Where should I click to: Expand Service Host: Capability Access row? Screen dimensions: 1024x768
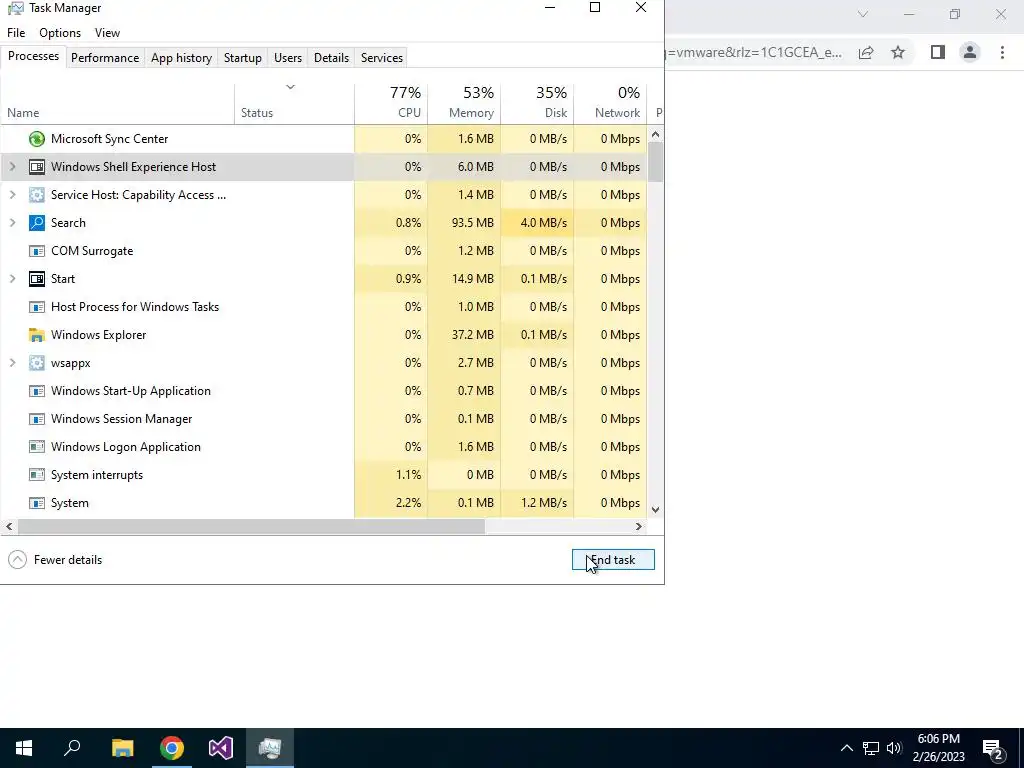coord(12,195)
